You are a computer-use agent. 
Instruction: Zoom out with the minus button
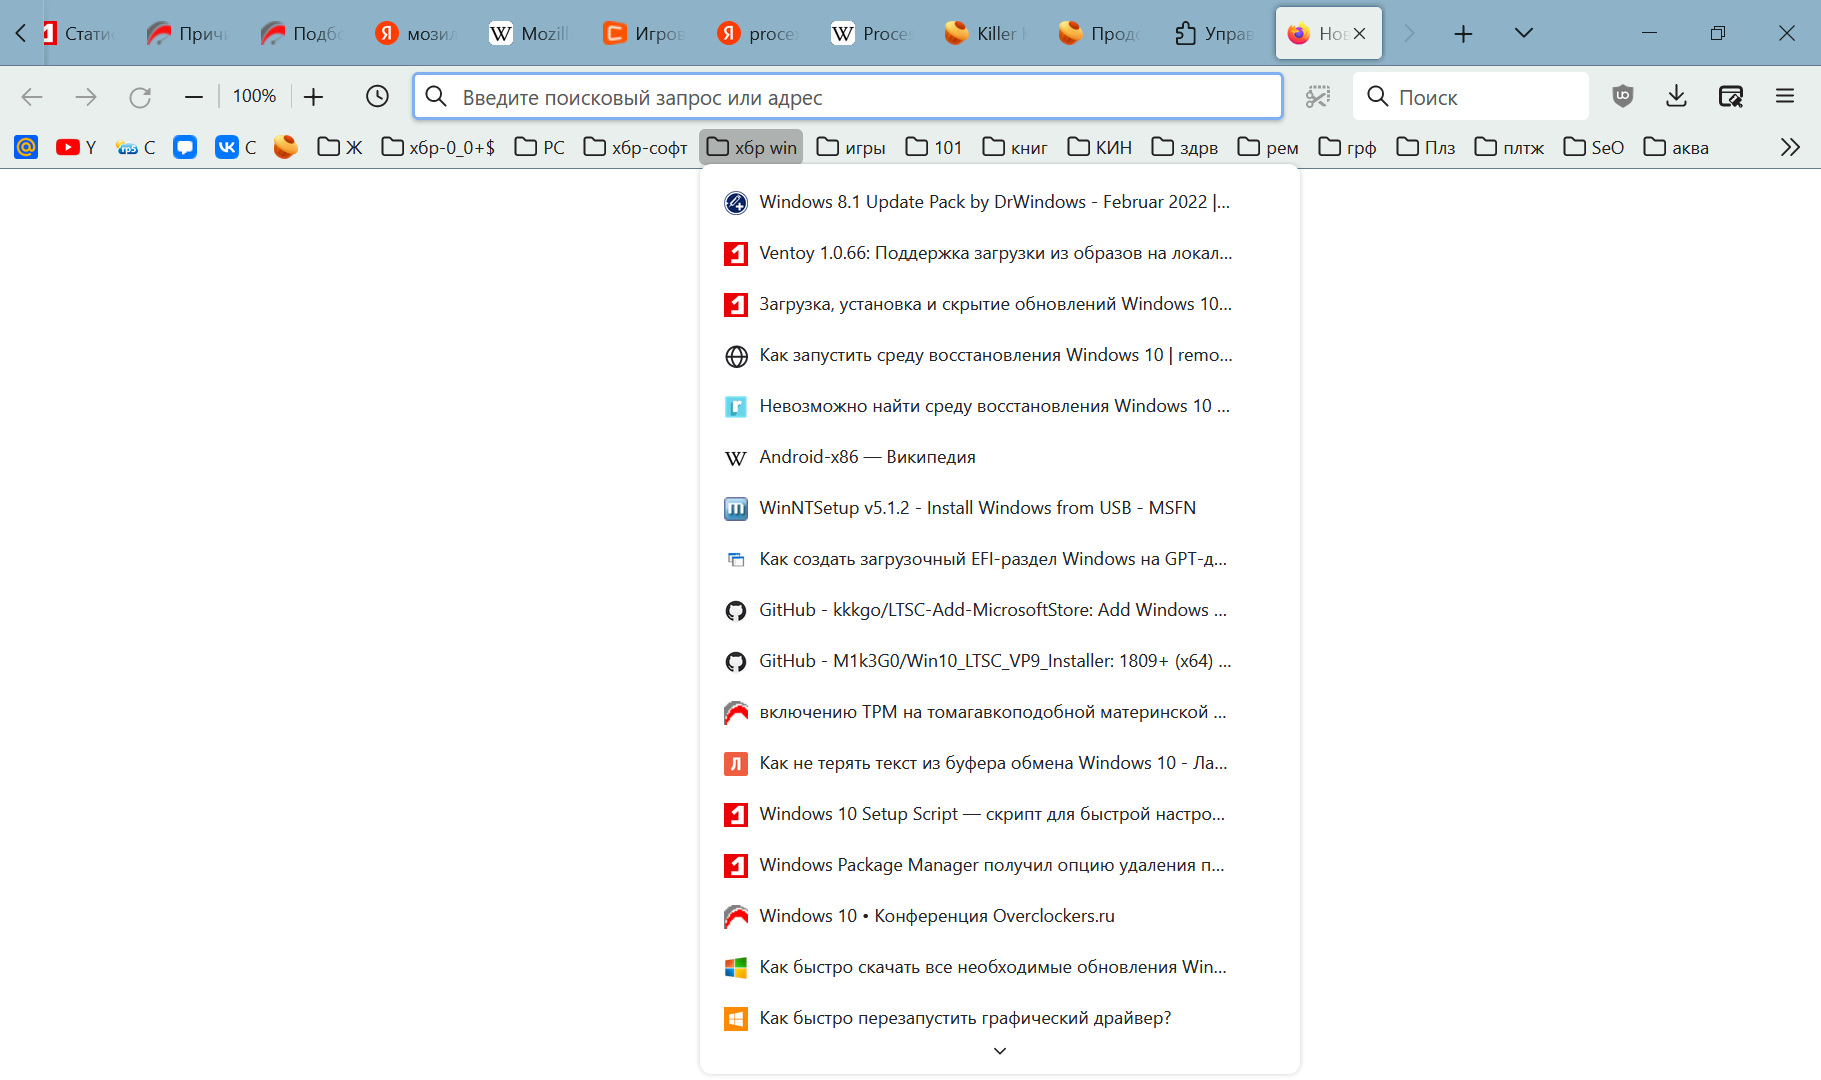[194, 97]
